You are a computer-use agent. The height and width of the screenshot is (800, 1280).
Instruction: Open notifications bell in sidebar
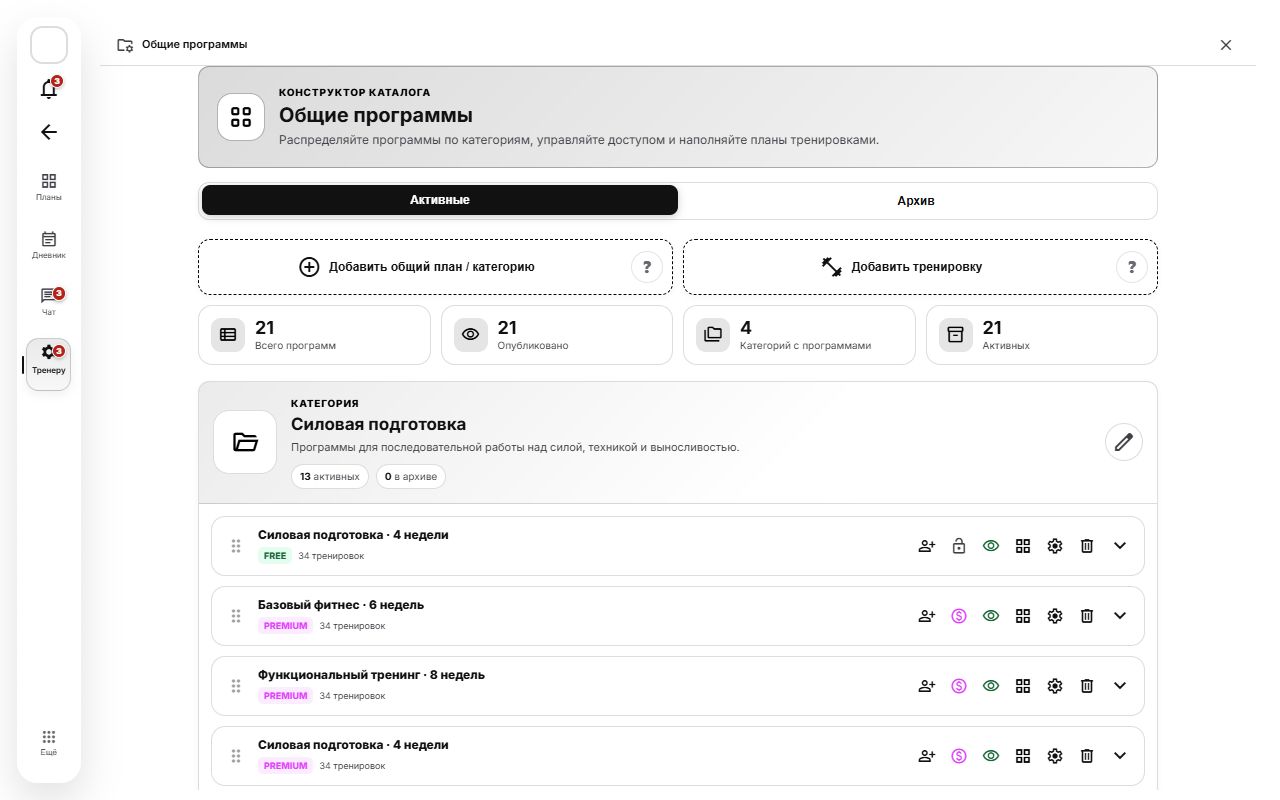[49, 89]
